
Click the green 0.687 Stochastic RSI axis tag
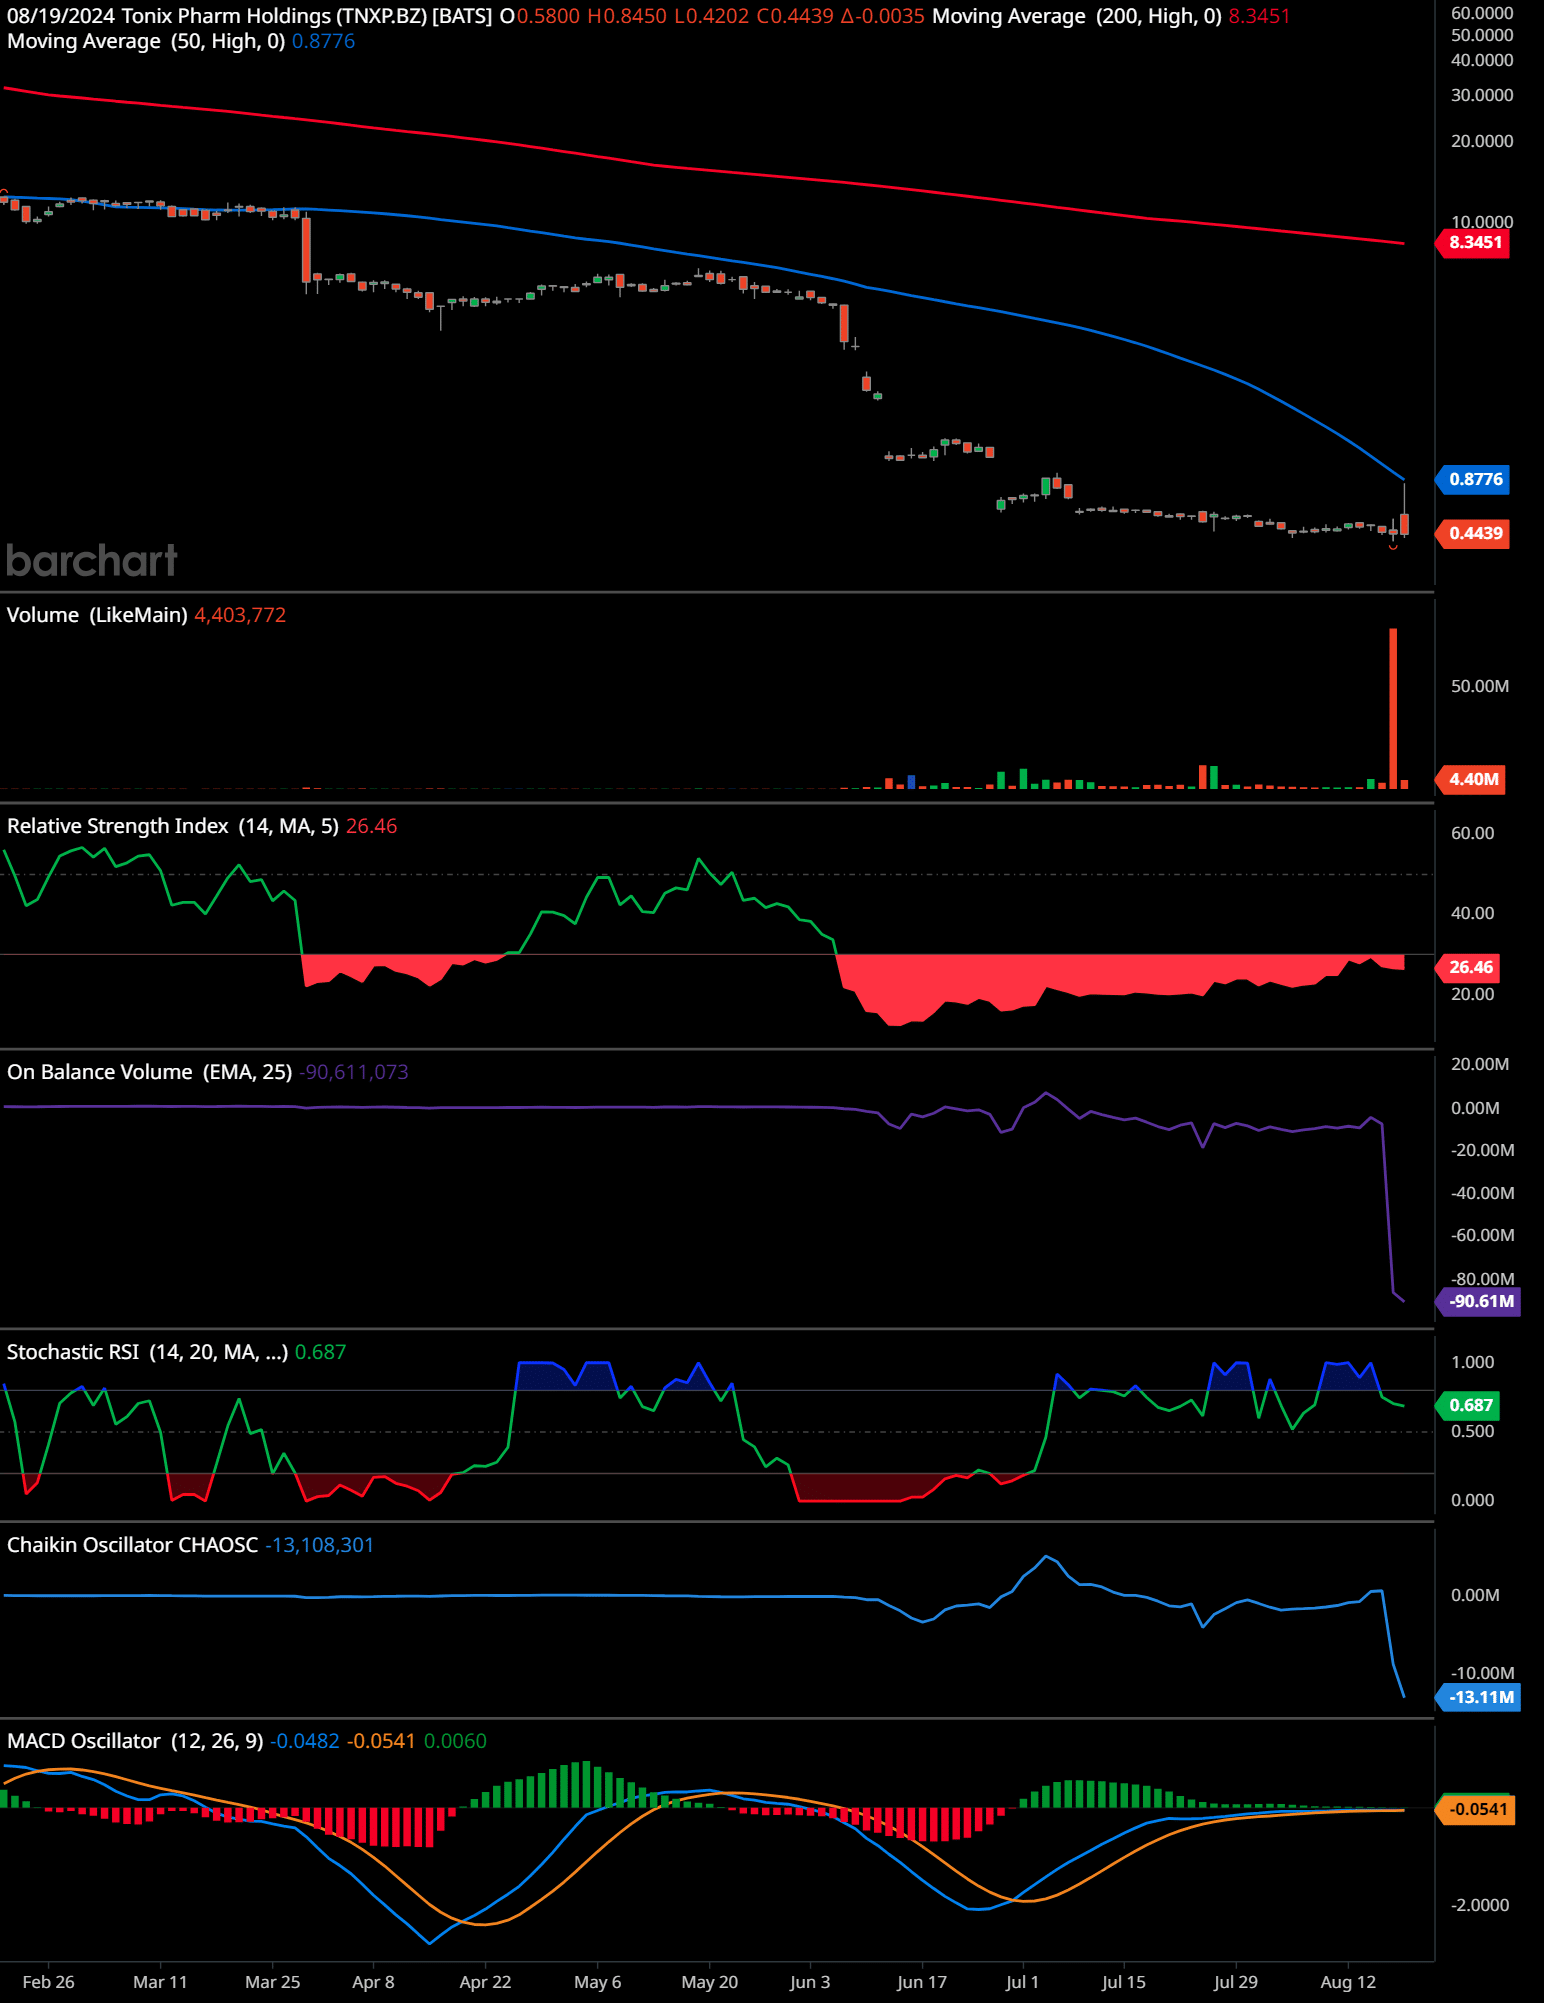pyautogui.click(x=1470, y=1405)
